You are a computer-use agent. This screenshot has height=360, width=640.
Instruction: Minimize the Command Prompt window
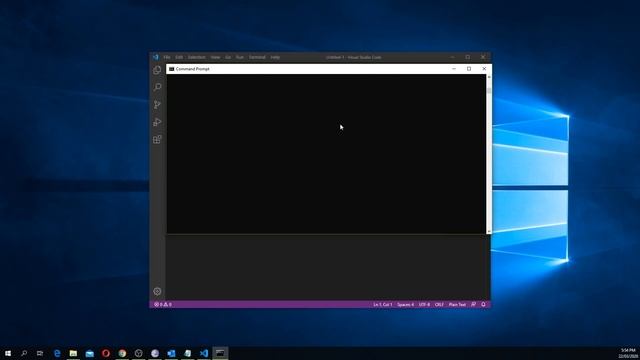click(454, 69)
